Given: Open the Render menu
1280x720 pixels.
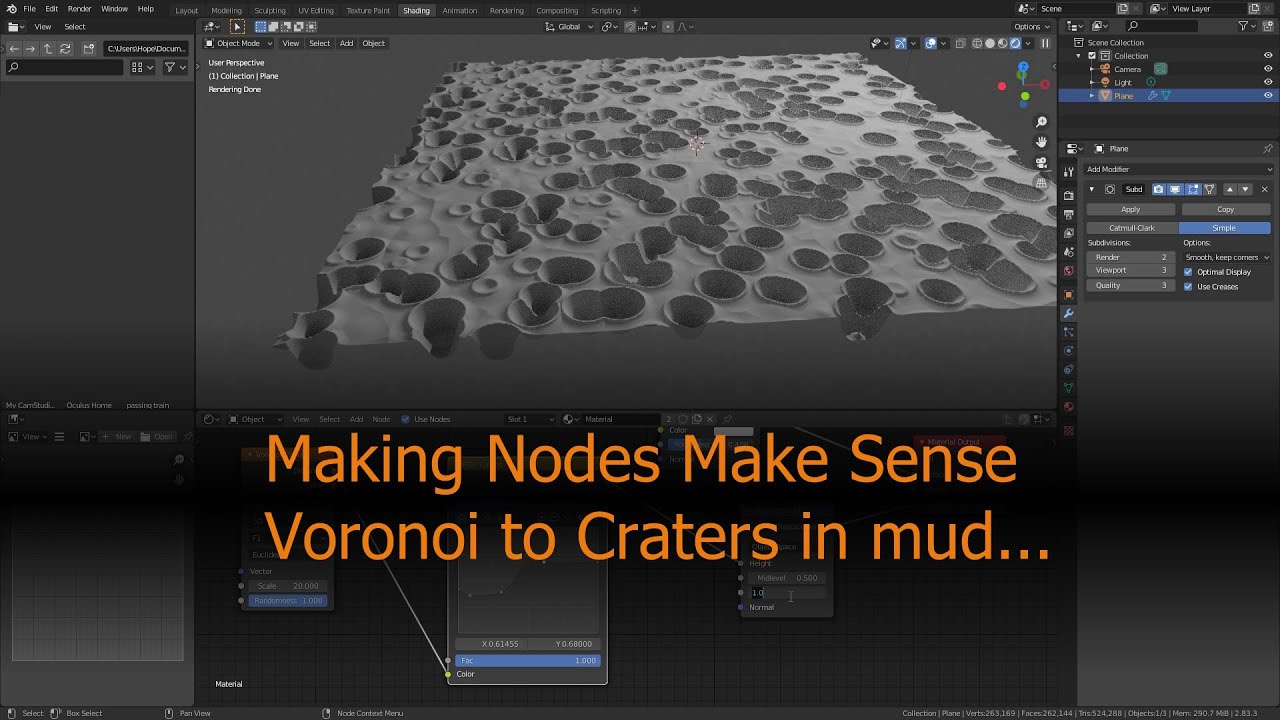Looking at the screenshot, I should [x=79, y=9].
